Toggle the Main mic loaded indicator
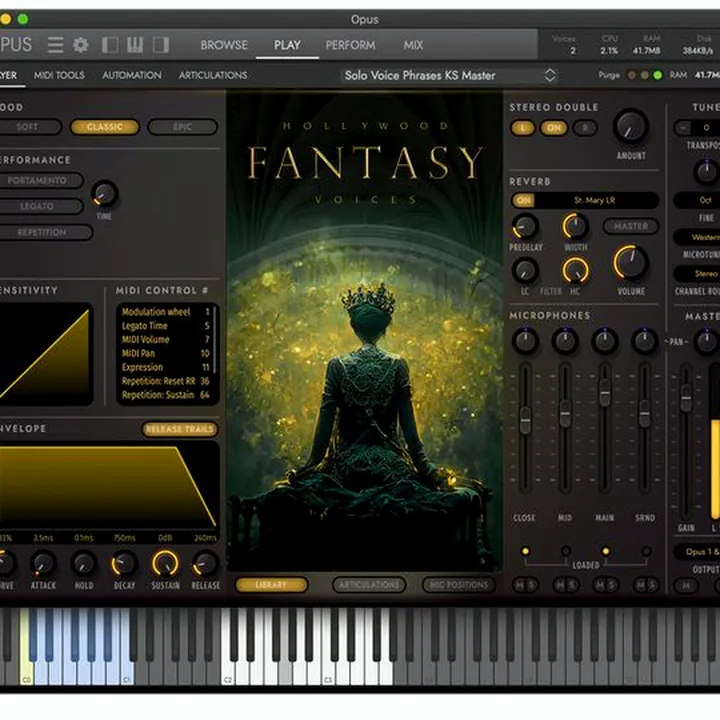 [x=606, y=551]
